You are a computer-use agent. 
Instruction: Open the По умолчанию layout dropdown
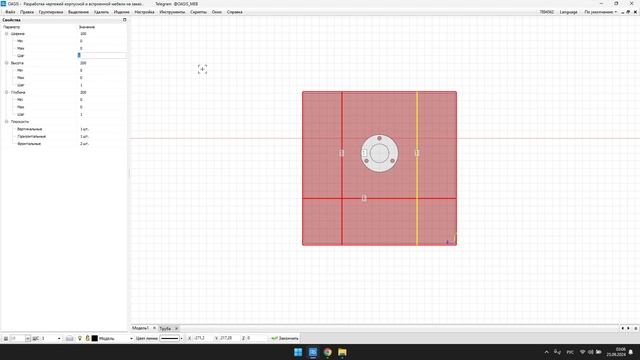[600, 12]
